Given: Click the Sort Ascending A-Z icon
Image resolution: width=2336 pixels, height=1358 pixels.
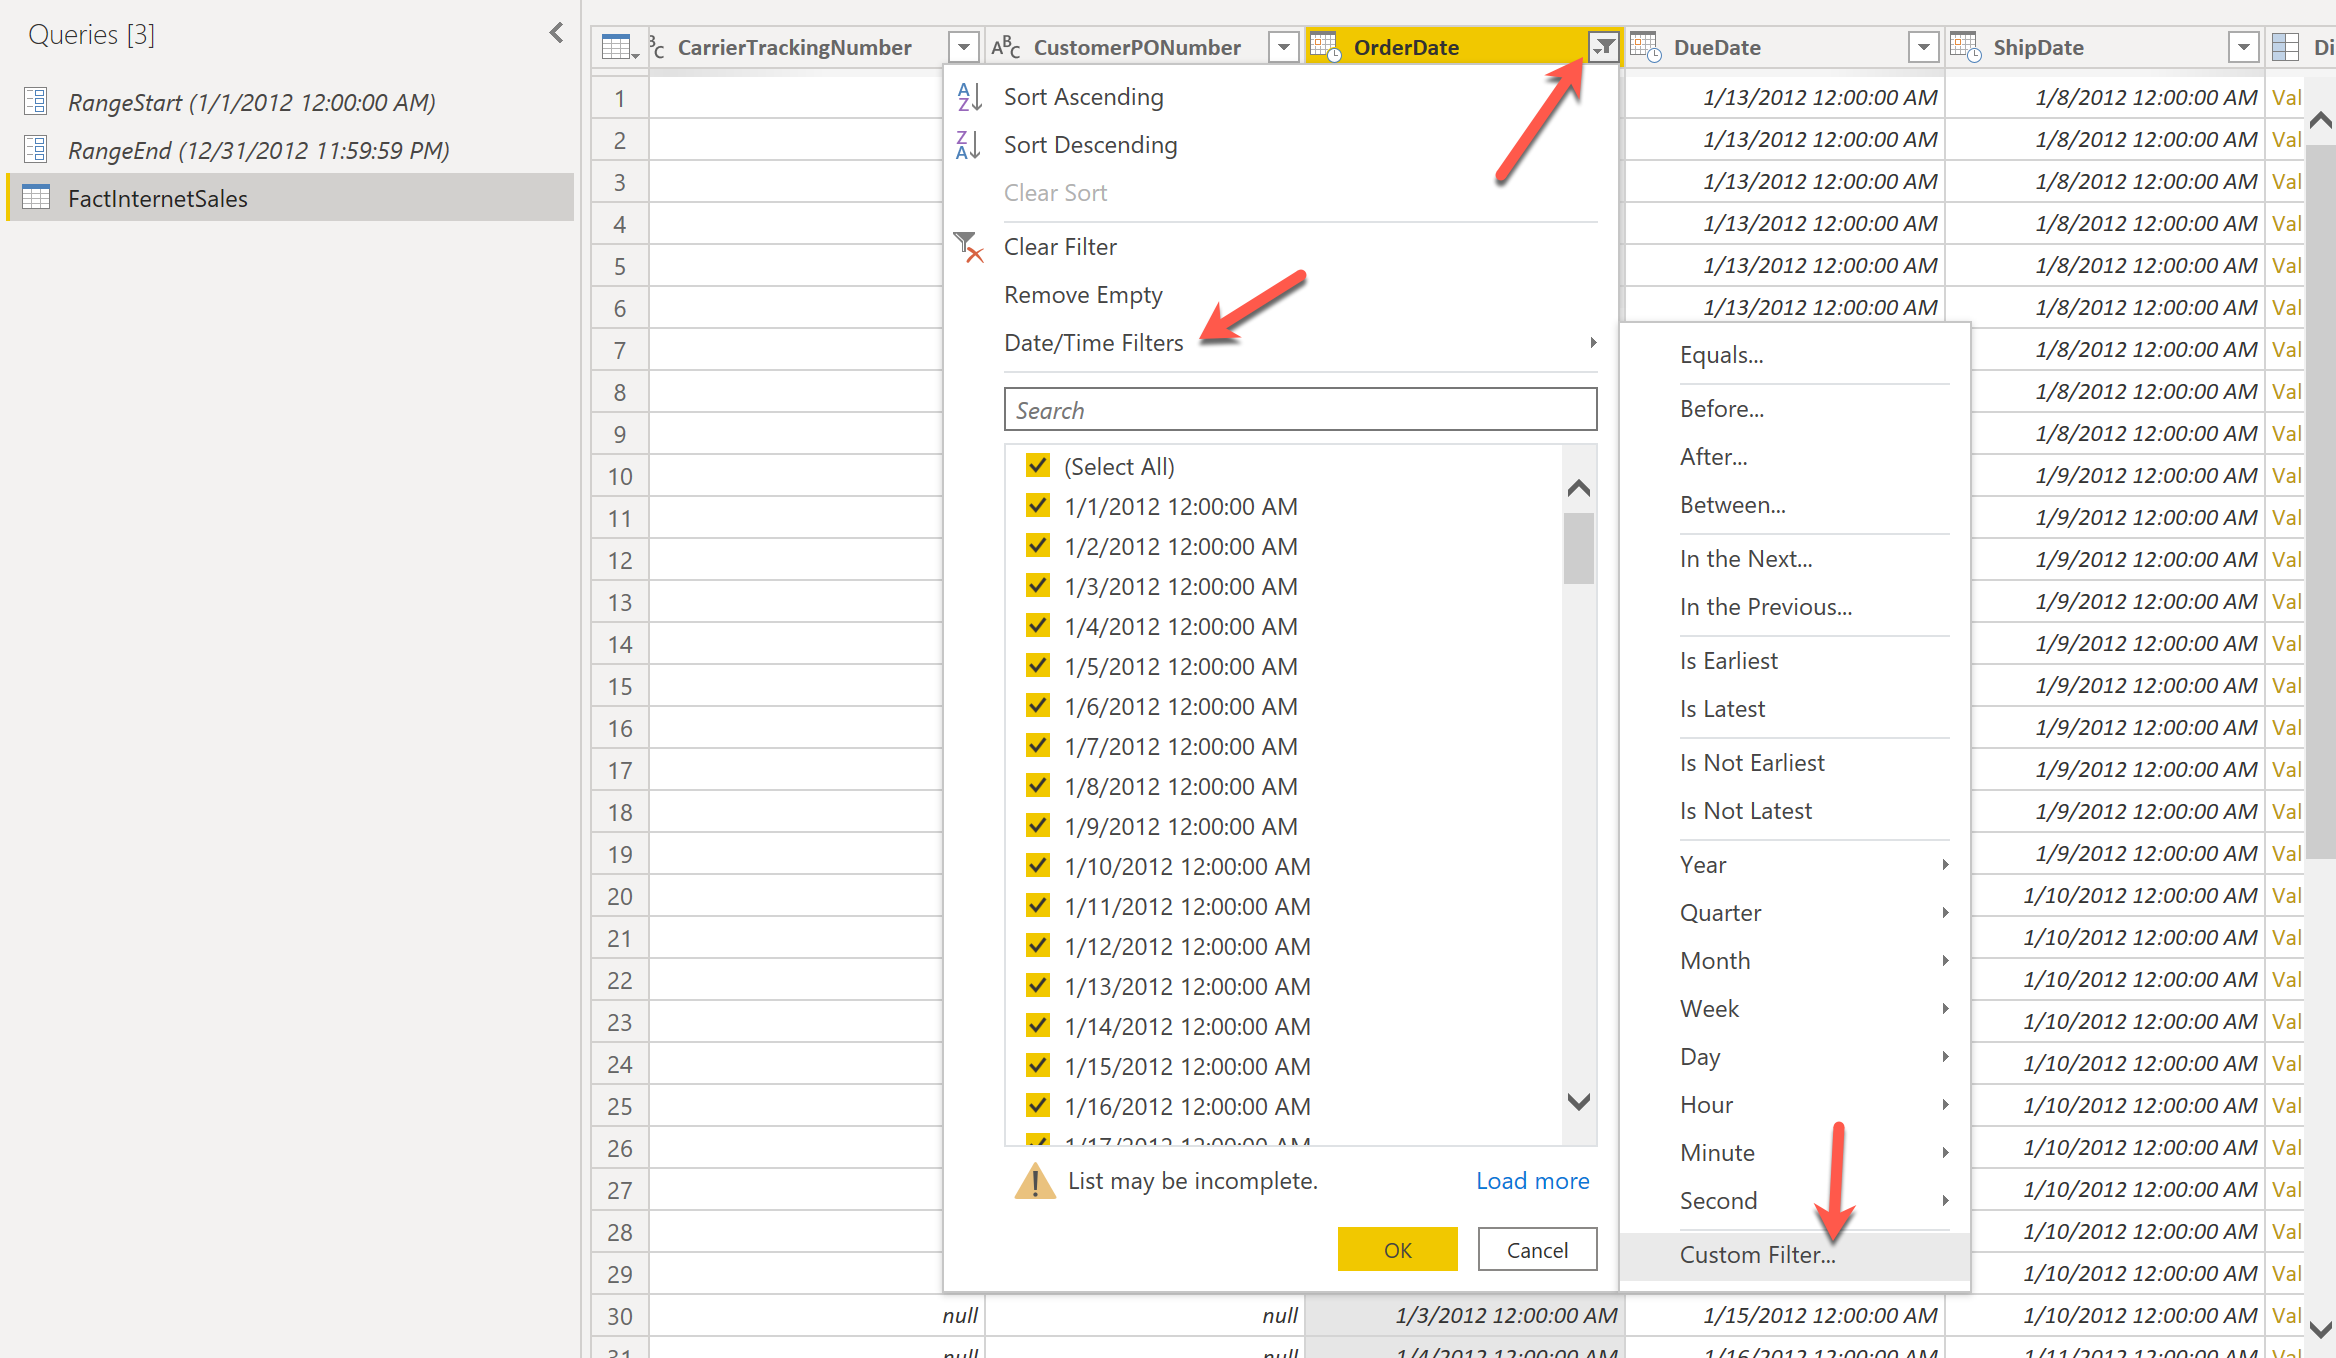Looking at the screenshot, I should click(x=969, y=97).
